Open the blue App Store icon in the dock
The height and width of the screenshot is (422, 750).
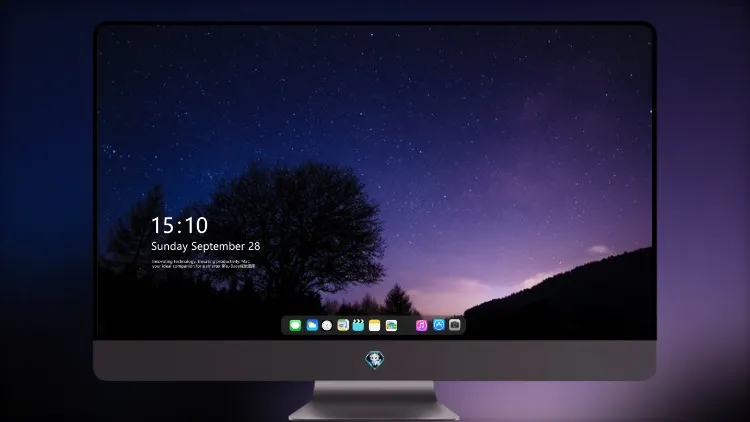pos(439,325)
